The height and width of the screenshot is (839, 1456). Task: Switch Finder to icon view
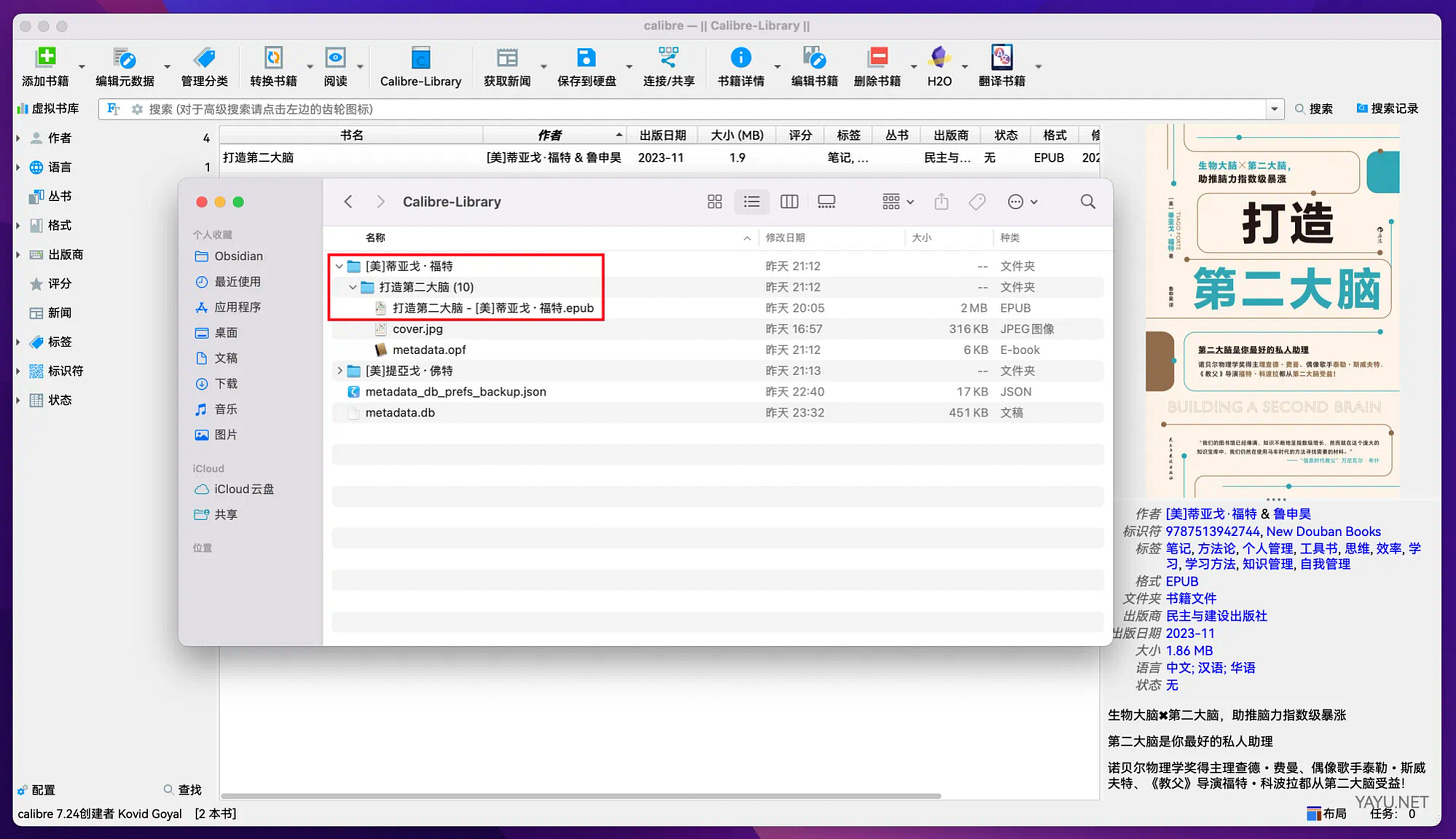tap(714, 202)
